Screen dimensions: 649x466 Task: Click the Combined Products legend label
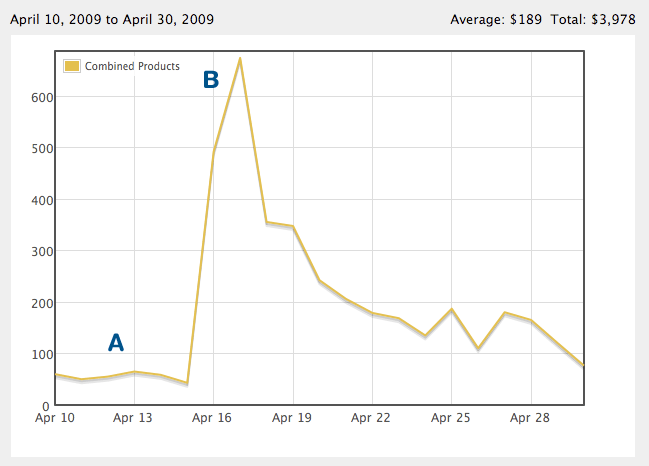(x=132, y=66)
